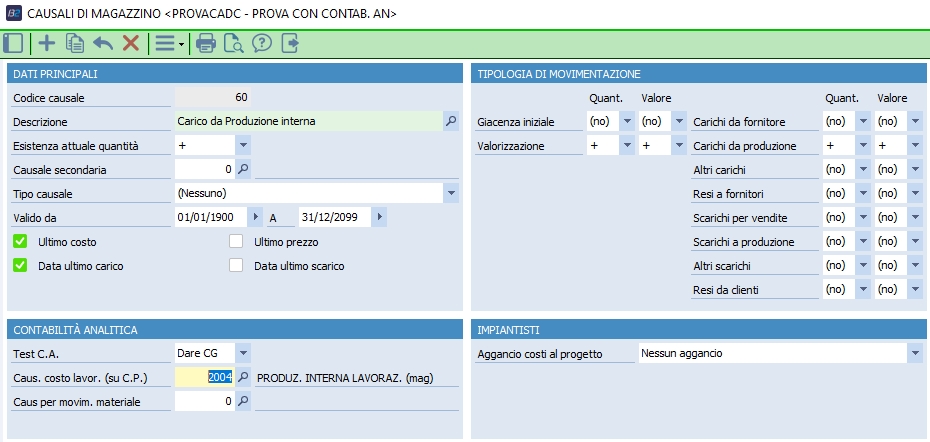Click the plus icon to add new record
This screenshot has height=442, width=930.
click(46, 43)
